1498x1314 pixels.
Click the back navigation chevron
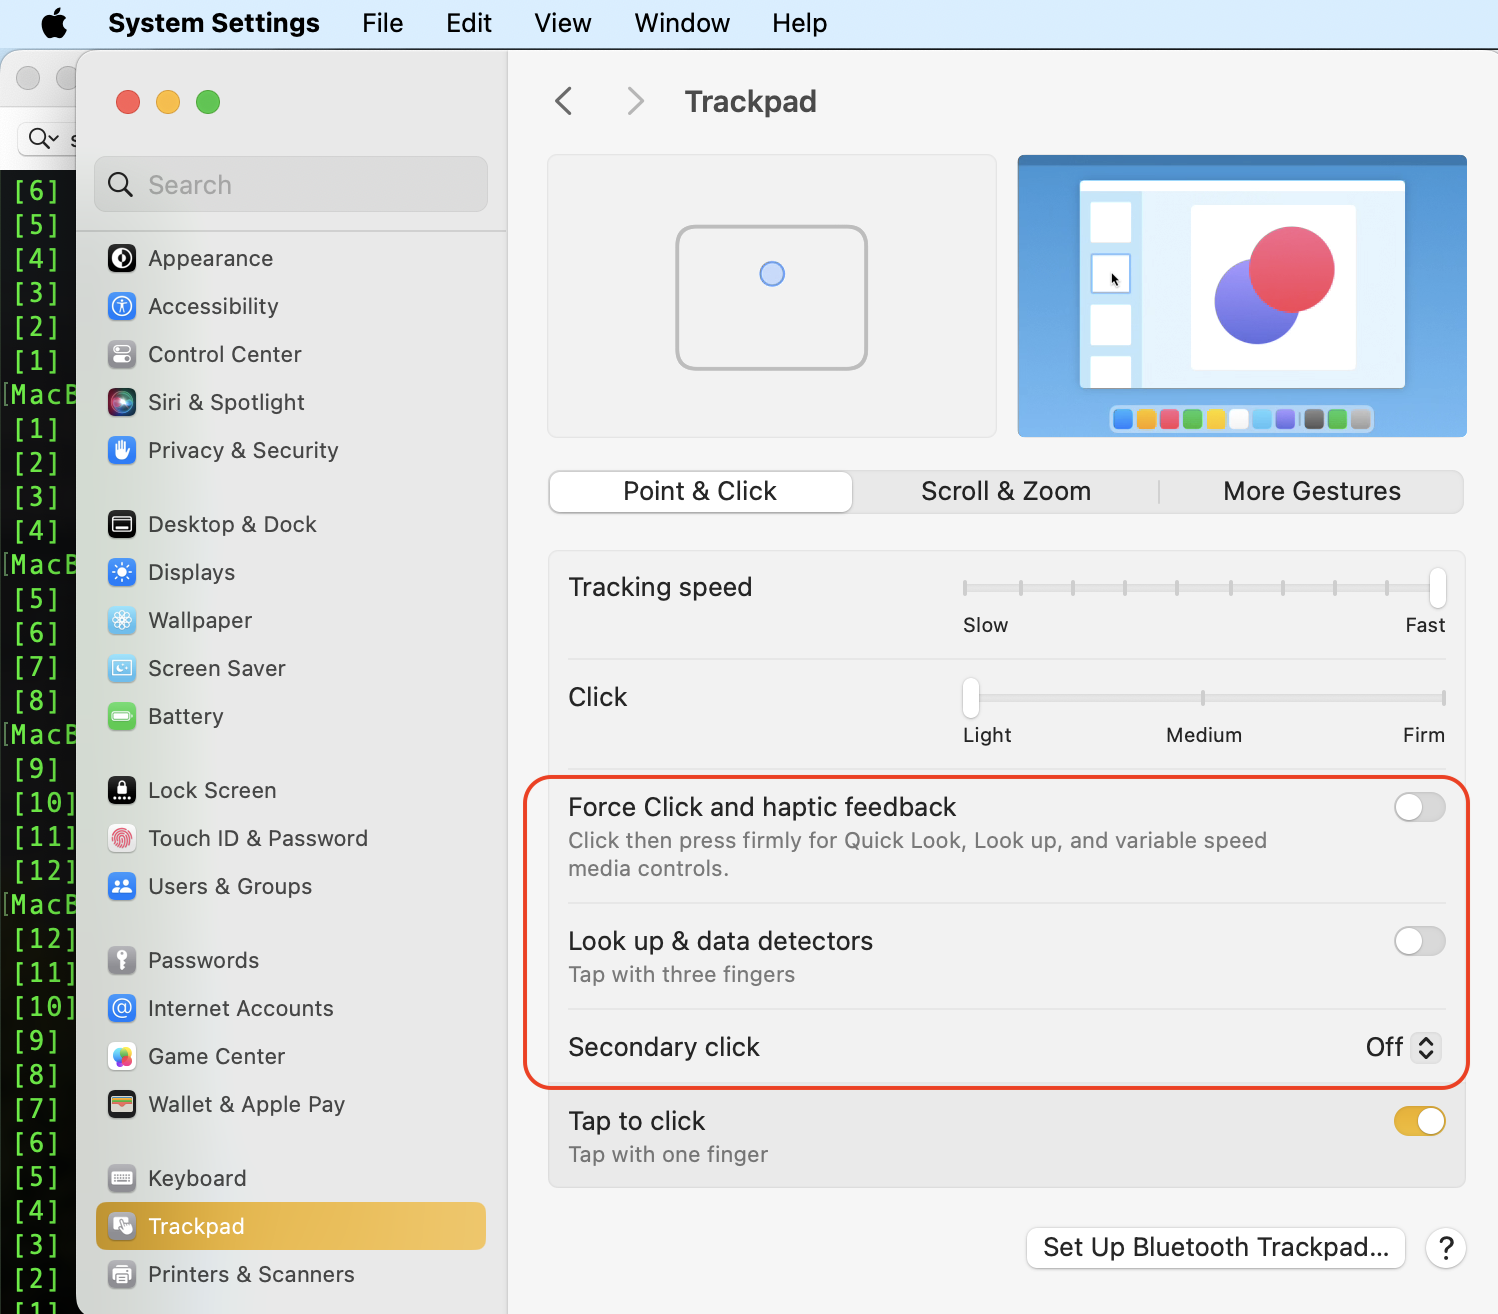pyautogui.click(x=563, y=100)
